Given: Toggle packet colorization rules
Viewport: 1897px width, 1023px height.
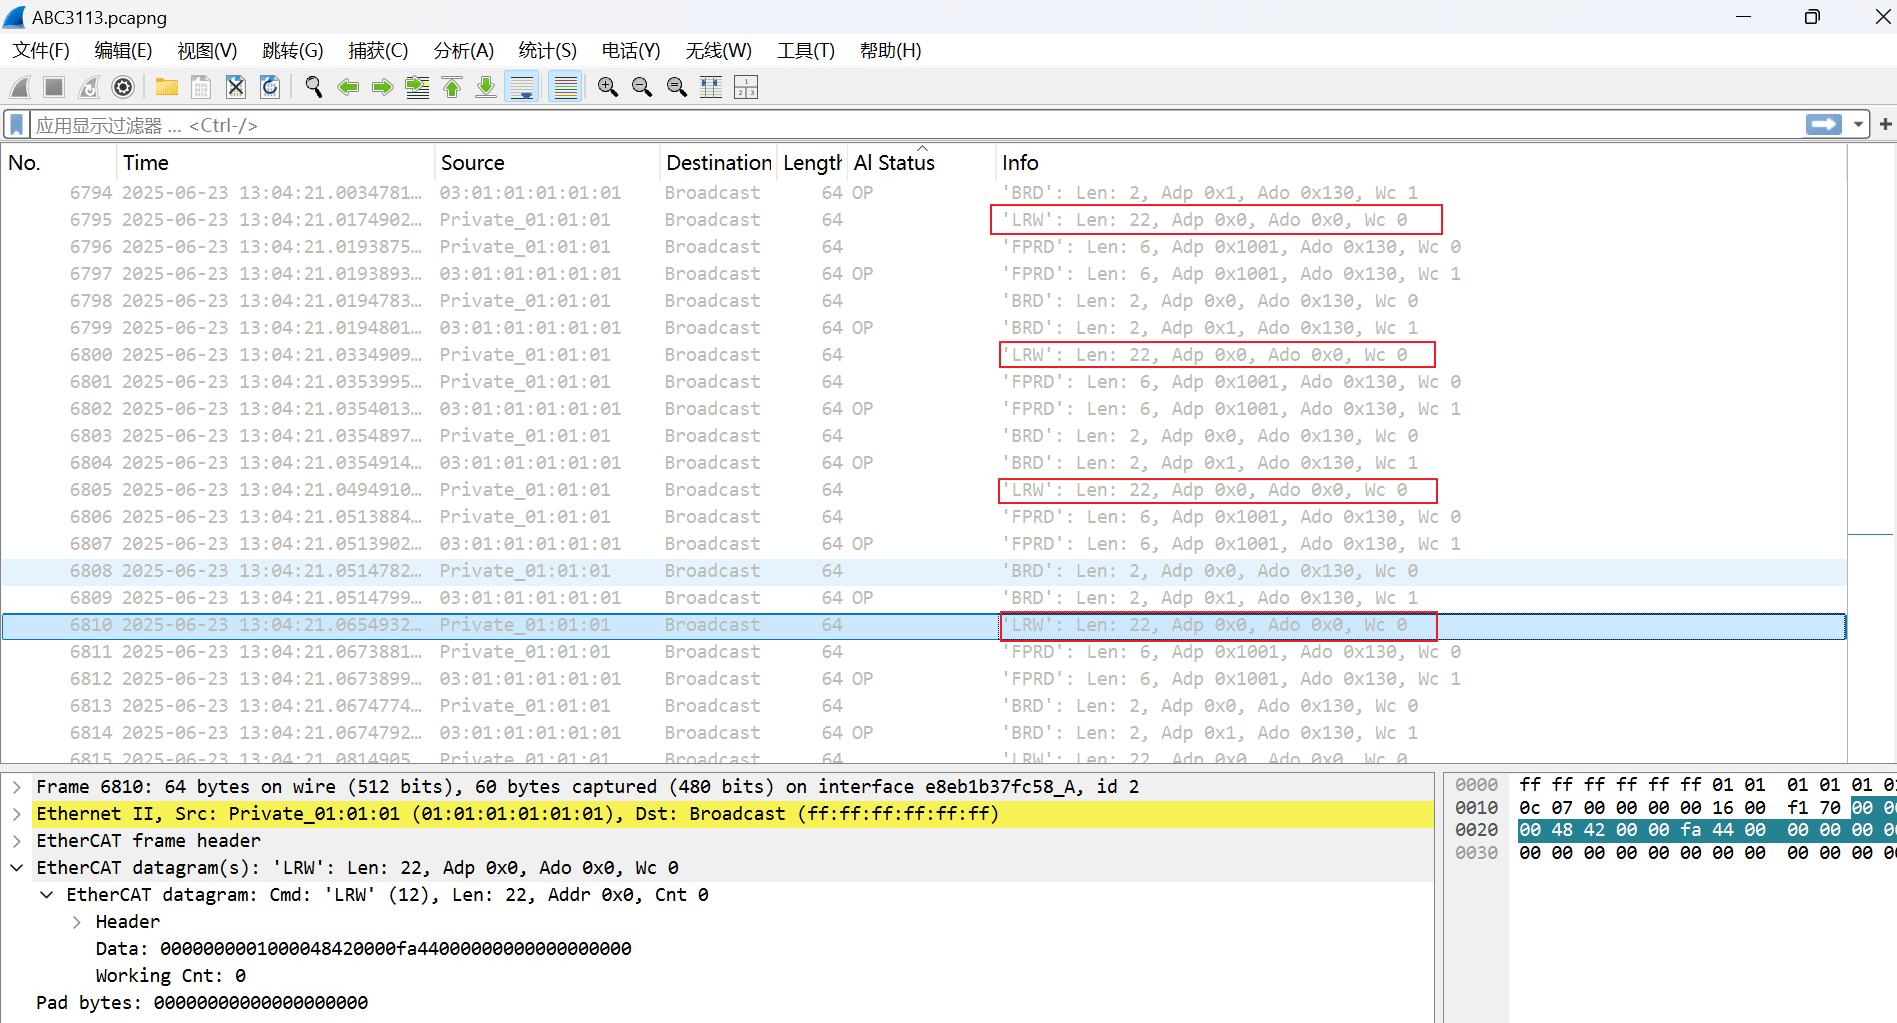Looking at the screenshot, I should pos(566,88).
